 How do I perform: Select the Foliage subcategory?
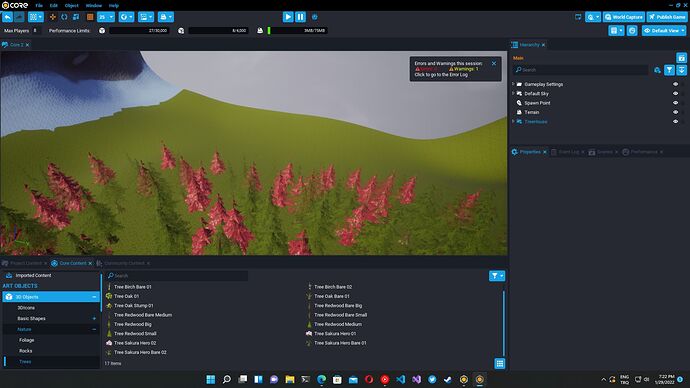[x=26, y=340]
